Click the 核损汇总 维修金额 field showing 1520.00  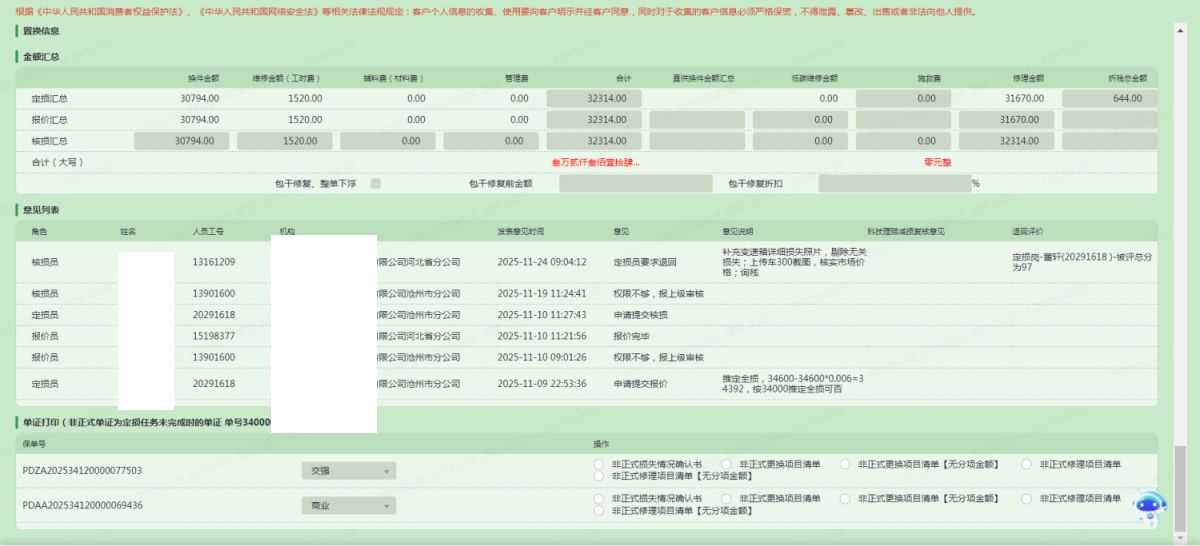(x=284, y=141)
